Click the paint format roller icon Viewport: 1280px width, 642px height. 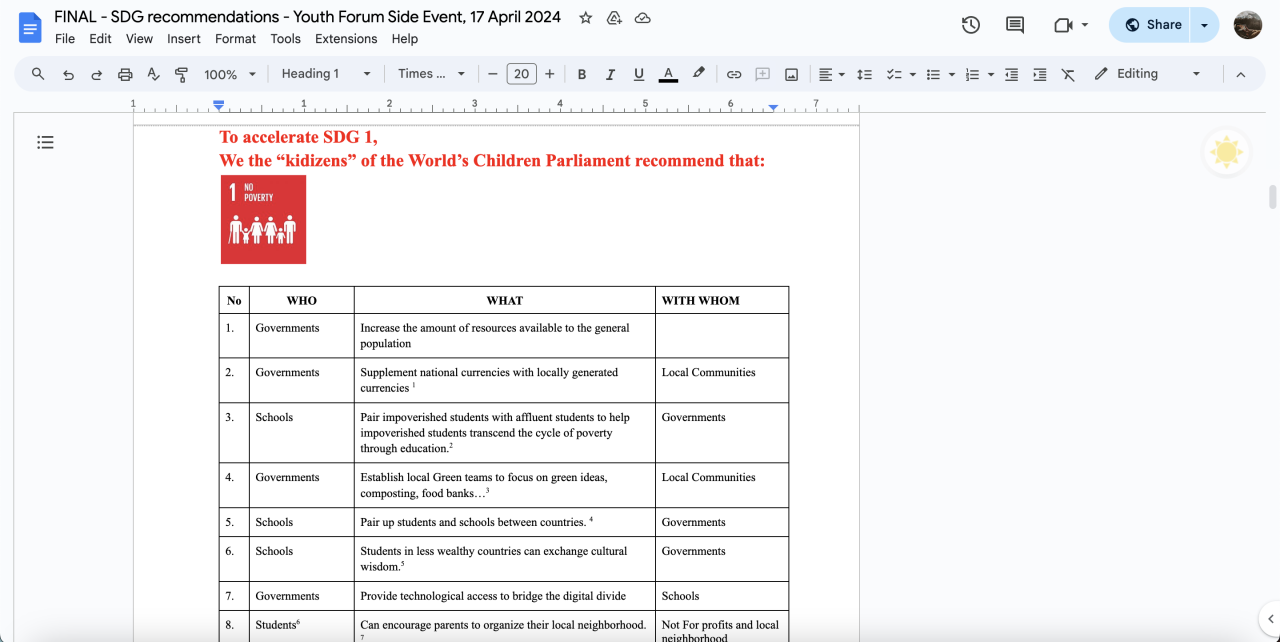[x=181, y=74]
